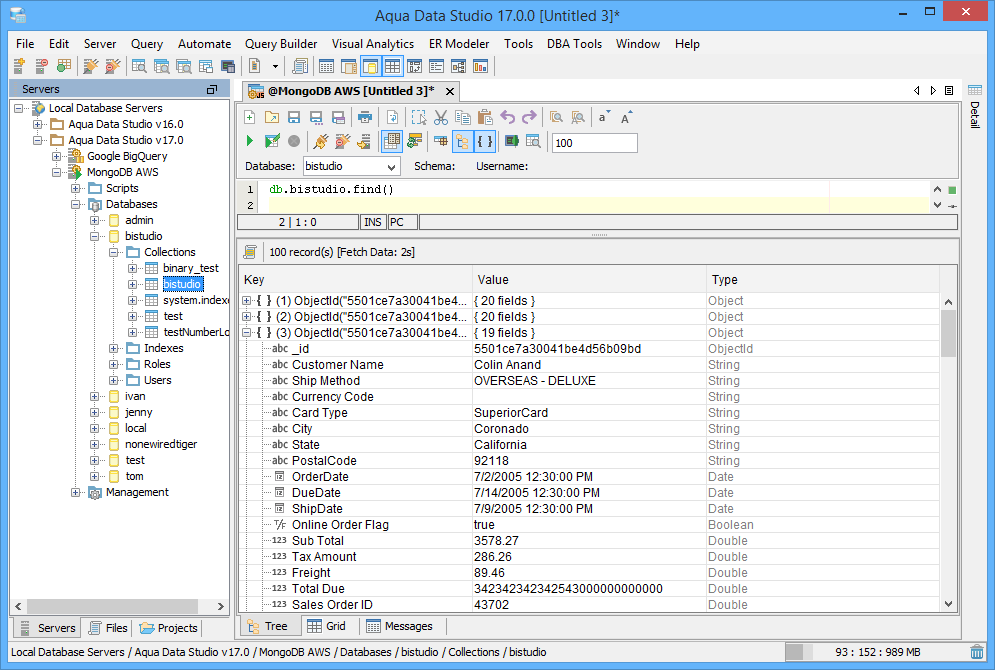The height and width of the screenshot is (670, 995).
Task: Click the Chart window icon in main toolbar
Action: (x=480, y=65)
